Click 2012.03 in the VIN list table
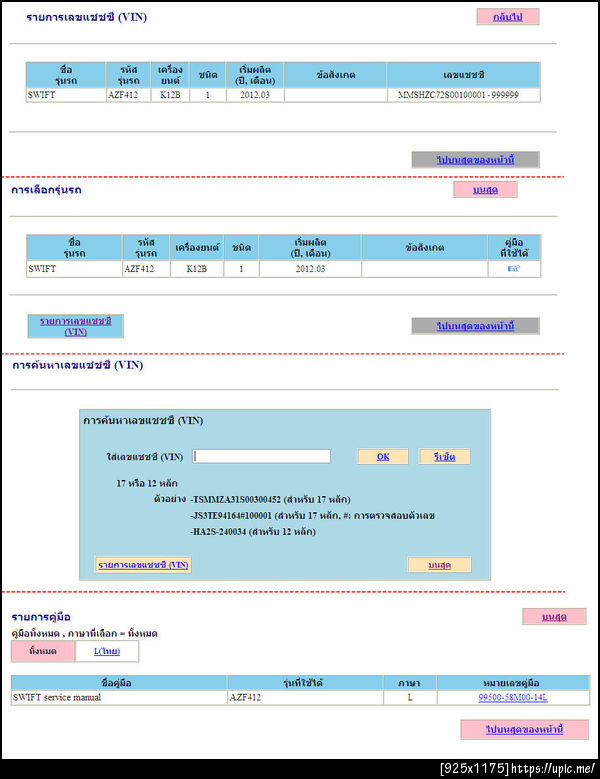 click(255, 95)
